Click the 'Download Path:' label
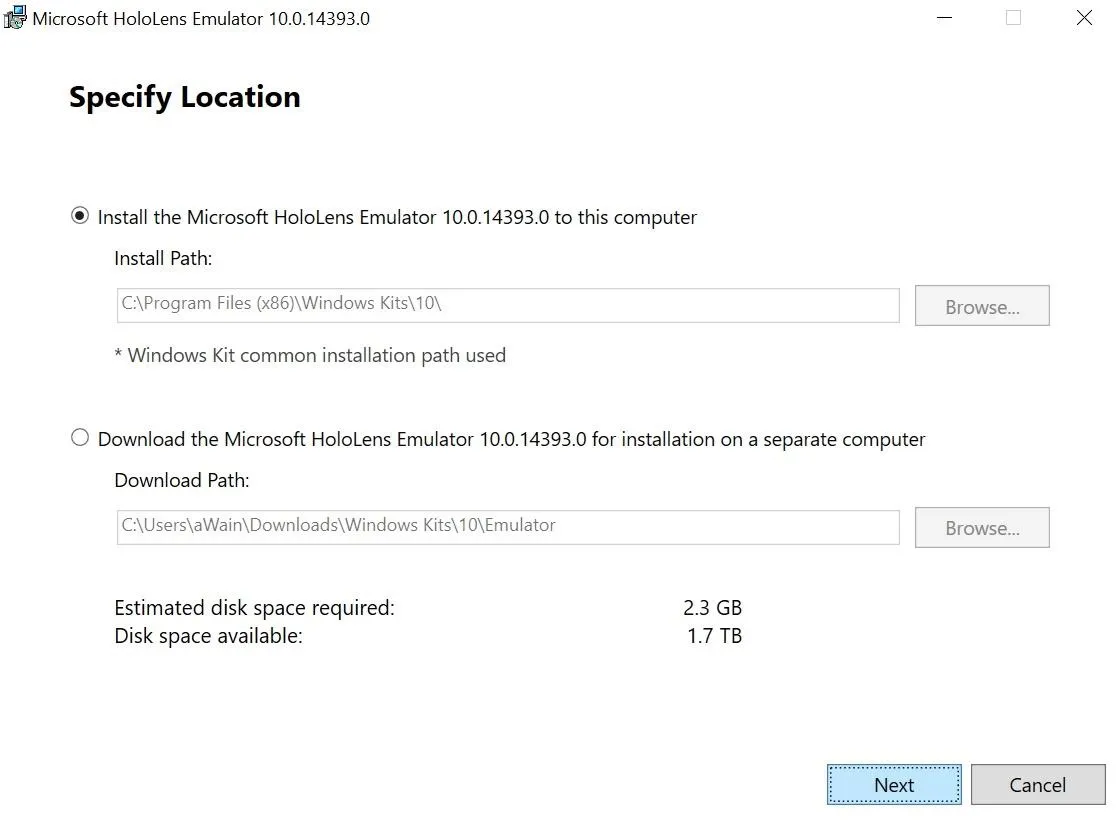This screenshot has height=821, width=1118. pos(182,480)
